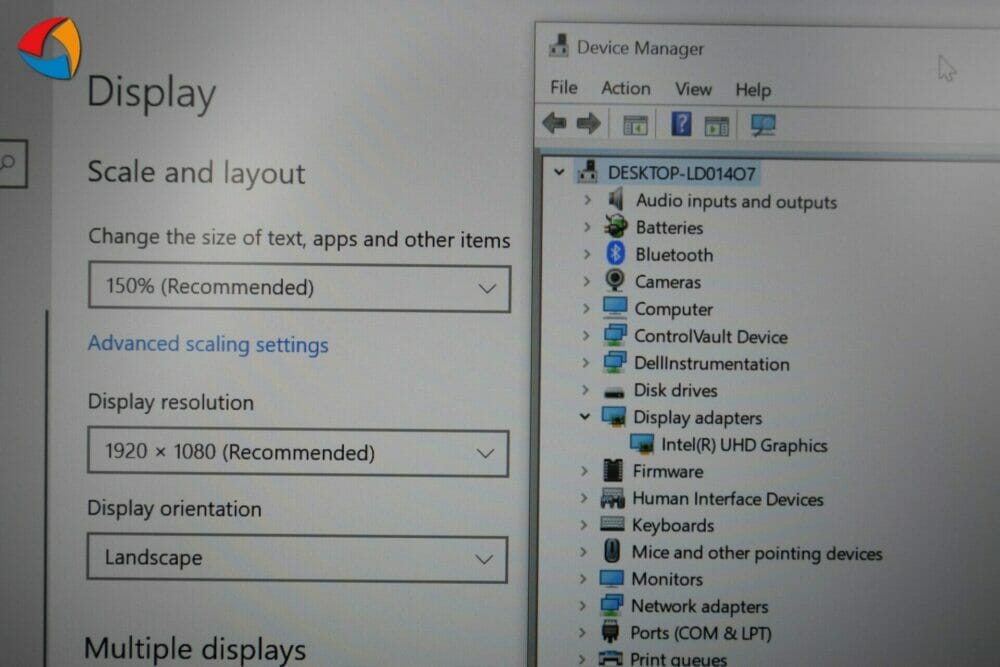Open the Help question mark toolbar icon
This screenshot has width=1000, height=667.
point(681,124)
